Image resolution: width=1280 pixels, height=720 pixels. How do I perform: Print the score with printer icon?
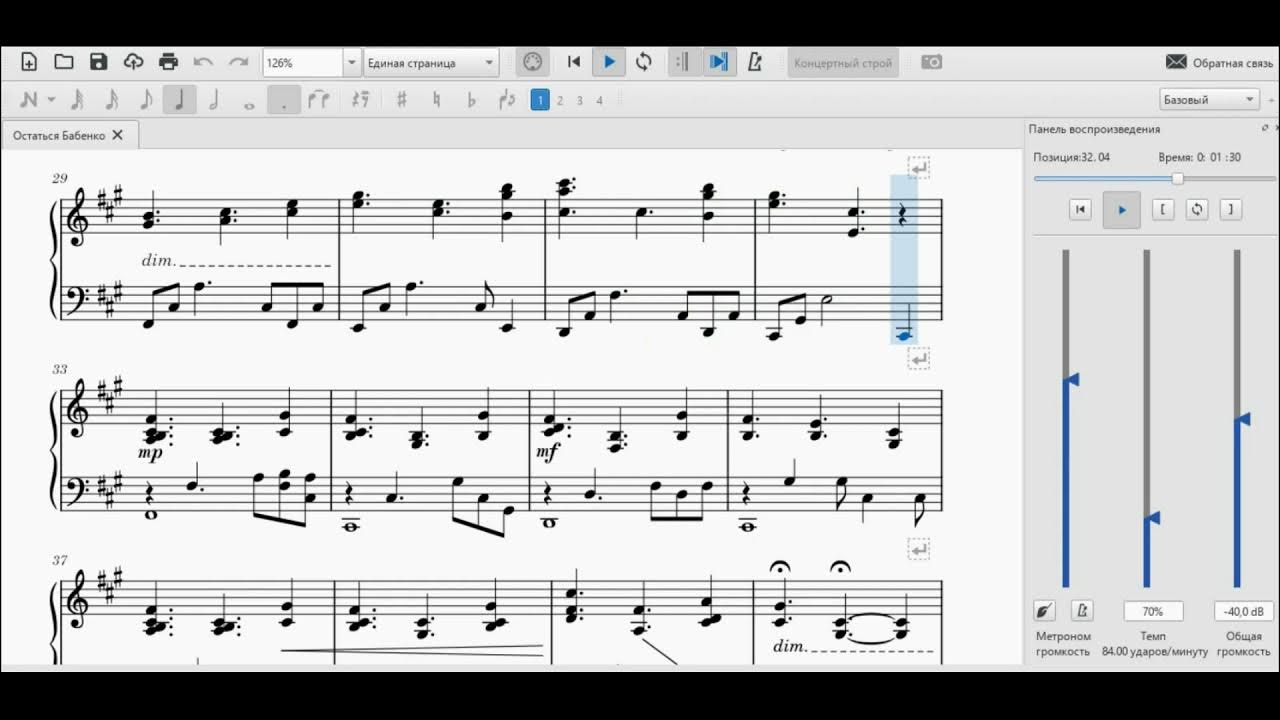[x=168, y=62]
